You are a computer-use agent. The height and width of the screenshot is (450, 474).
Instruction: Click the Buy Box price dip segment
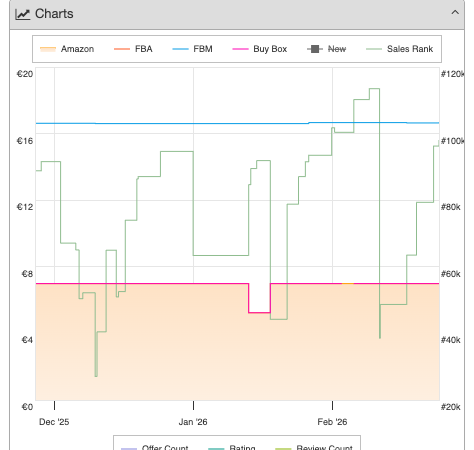[259, 312]
